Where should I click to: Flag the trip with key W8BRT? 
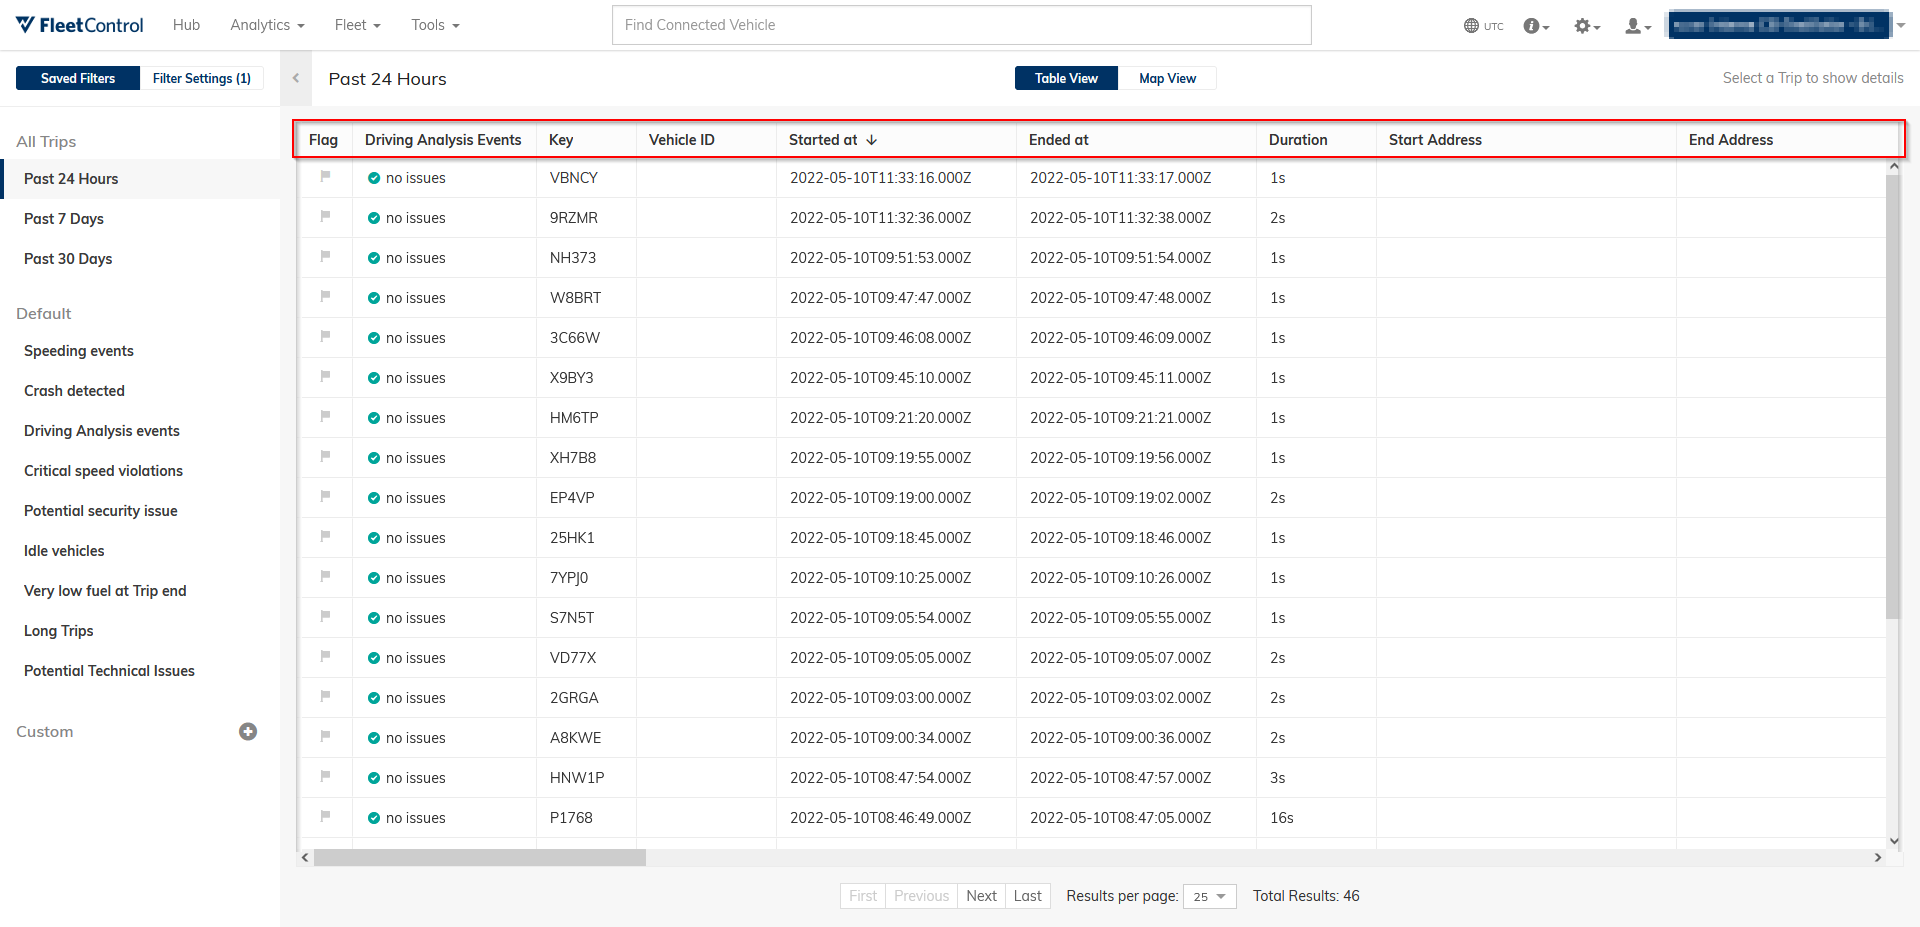325,296
